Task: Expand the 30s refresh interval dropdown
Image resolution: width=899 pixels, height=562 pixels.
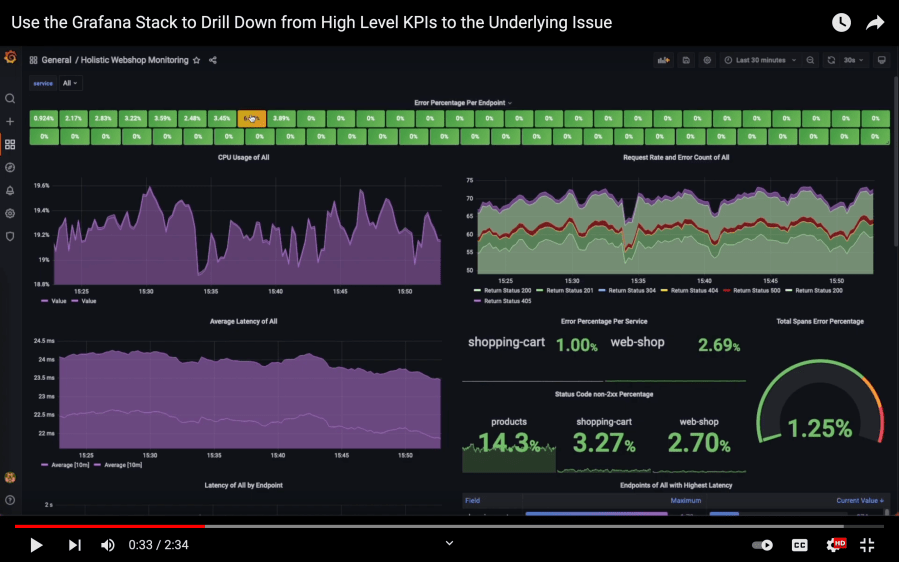Action: pos(853,60)
